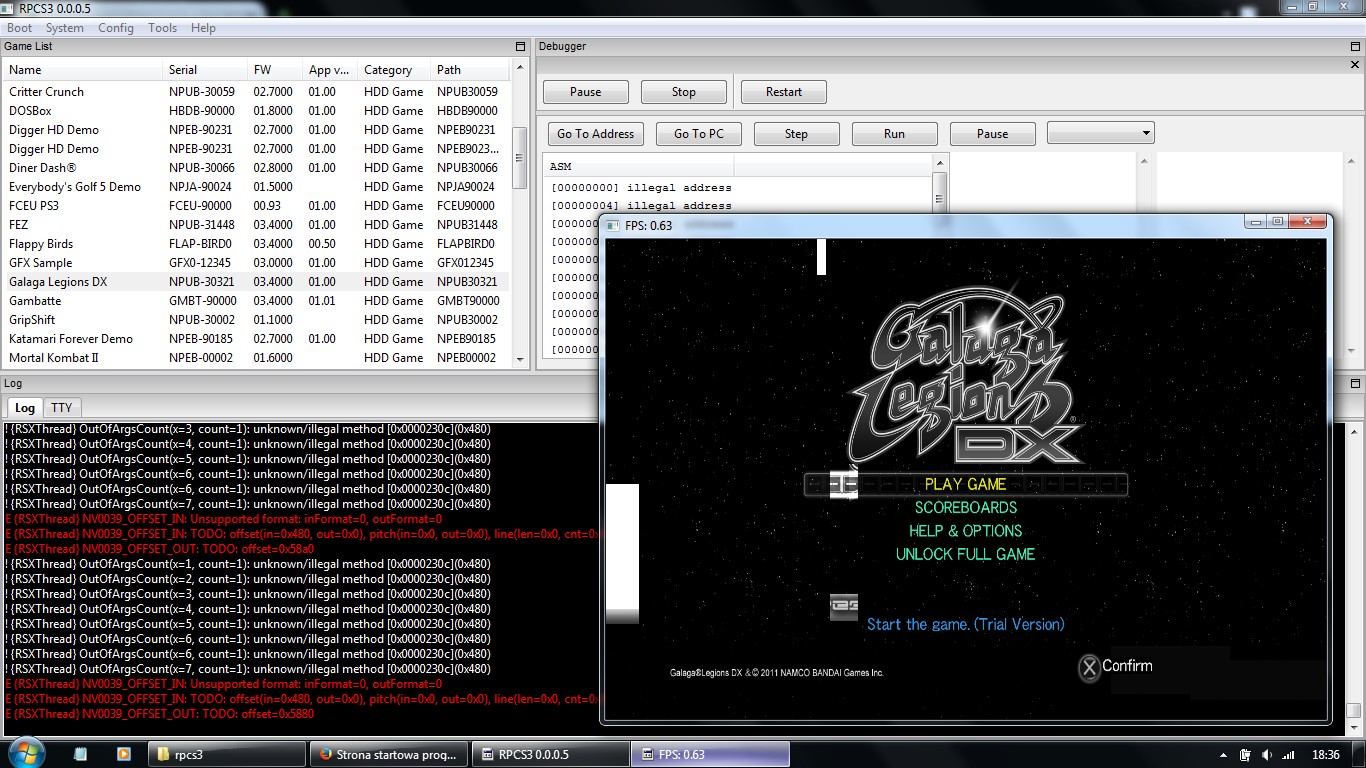1366x768 pixels.
Task: Open the debugger thread selection combo box
Action: pos(1100,133)
